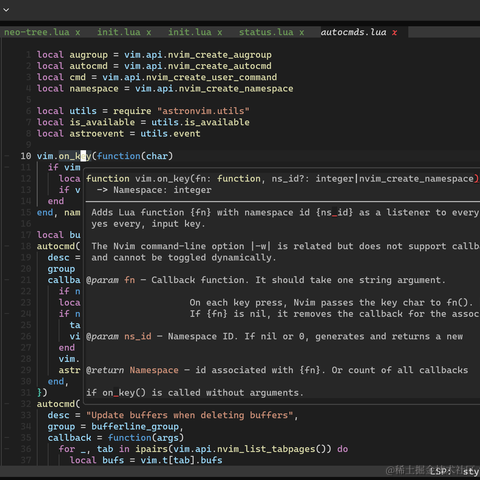Click the word augroup on line 1
The height and width of the screenshot is (480, 480).
click(89, 55)
